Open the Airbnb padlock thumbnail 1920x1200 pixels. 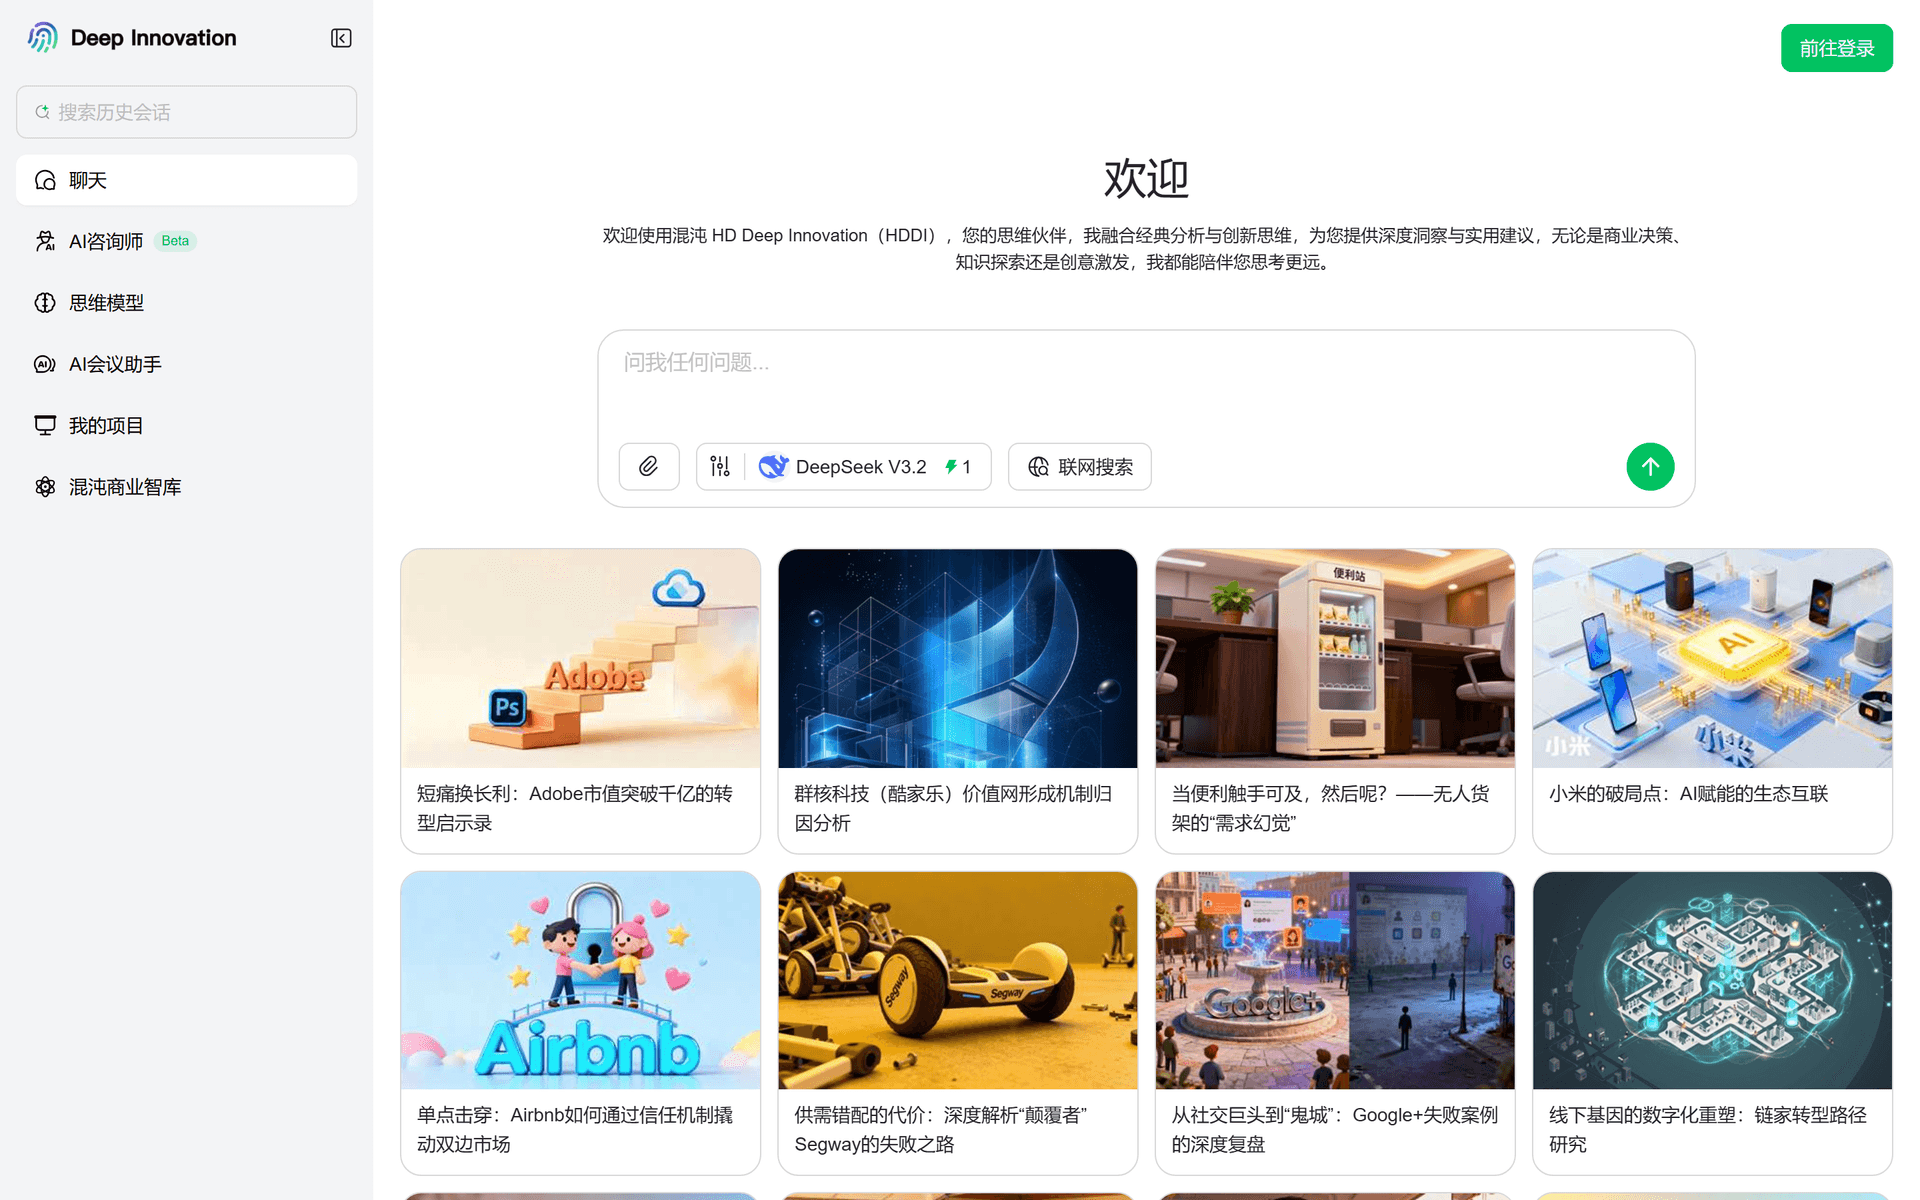coord(580,980)
